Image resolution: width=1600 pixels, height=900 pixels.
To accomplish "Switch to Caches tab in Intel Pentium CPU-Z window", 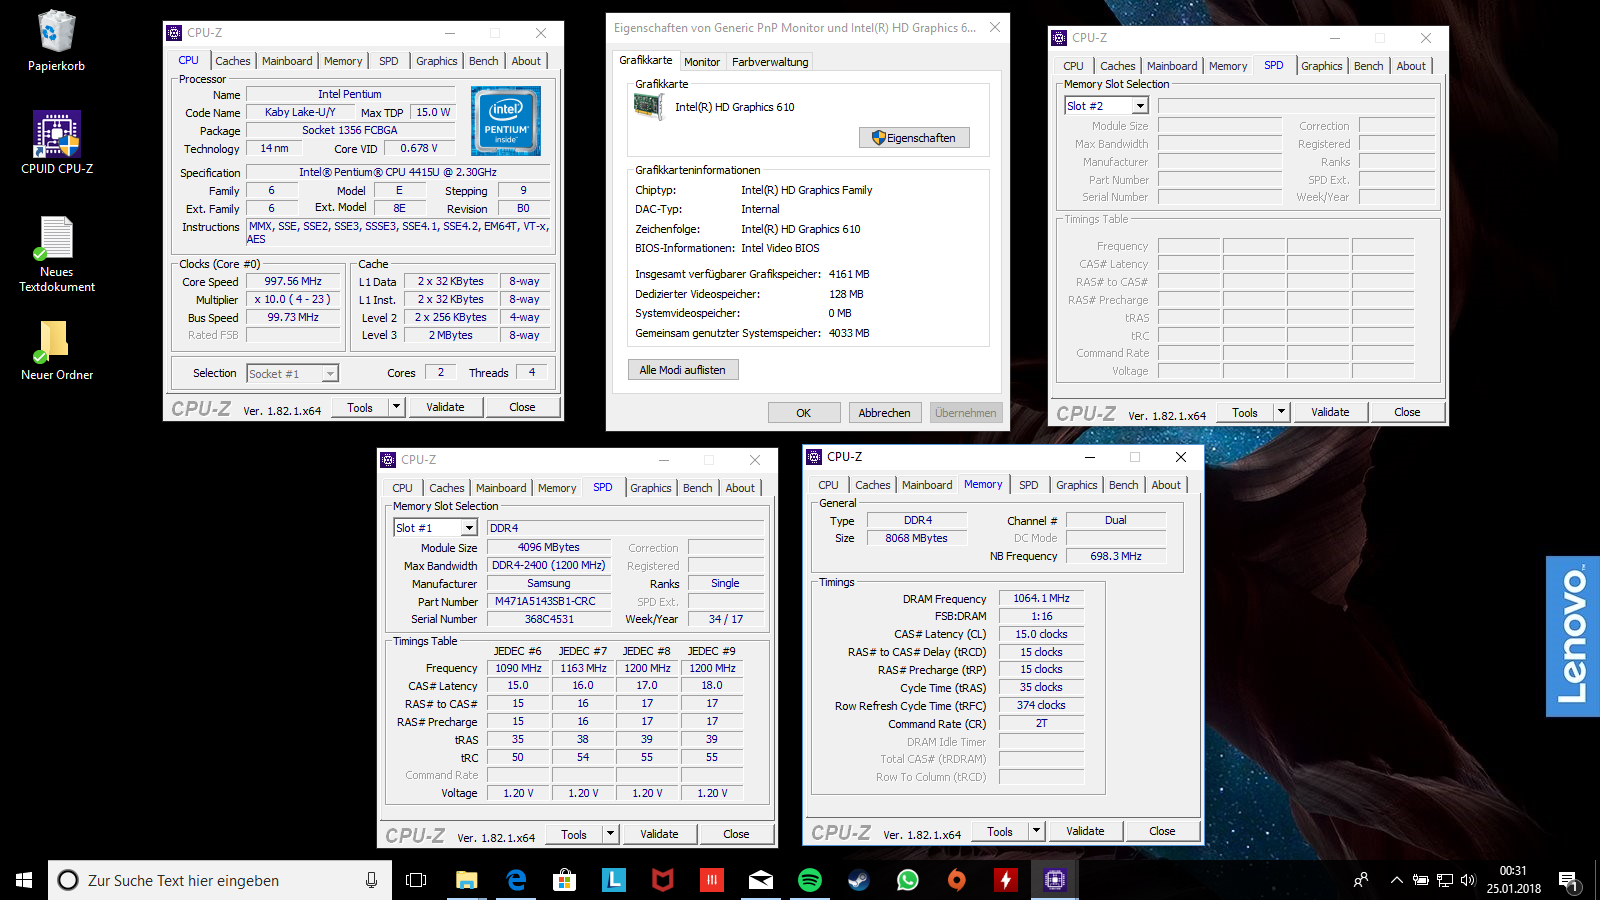I will tap(233, 61).
